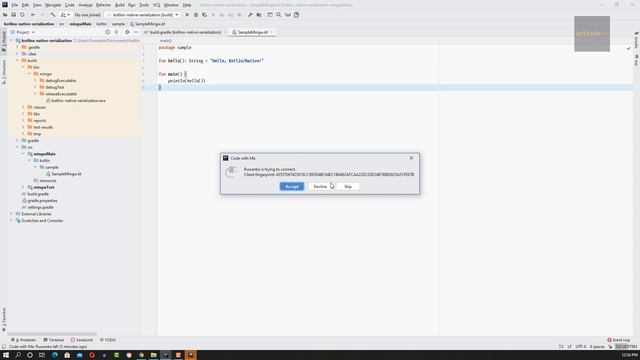640x360 pixels.
Task: Switch to SampleMingw.kt editor tab
Action: click(252, 32)
